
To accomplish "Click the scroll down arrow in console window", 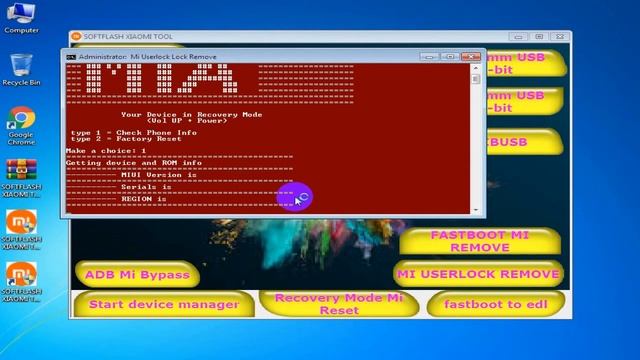I will 476,210.
